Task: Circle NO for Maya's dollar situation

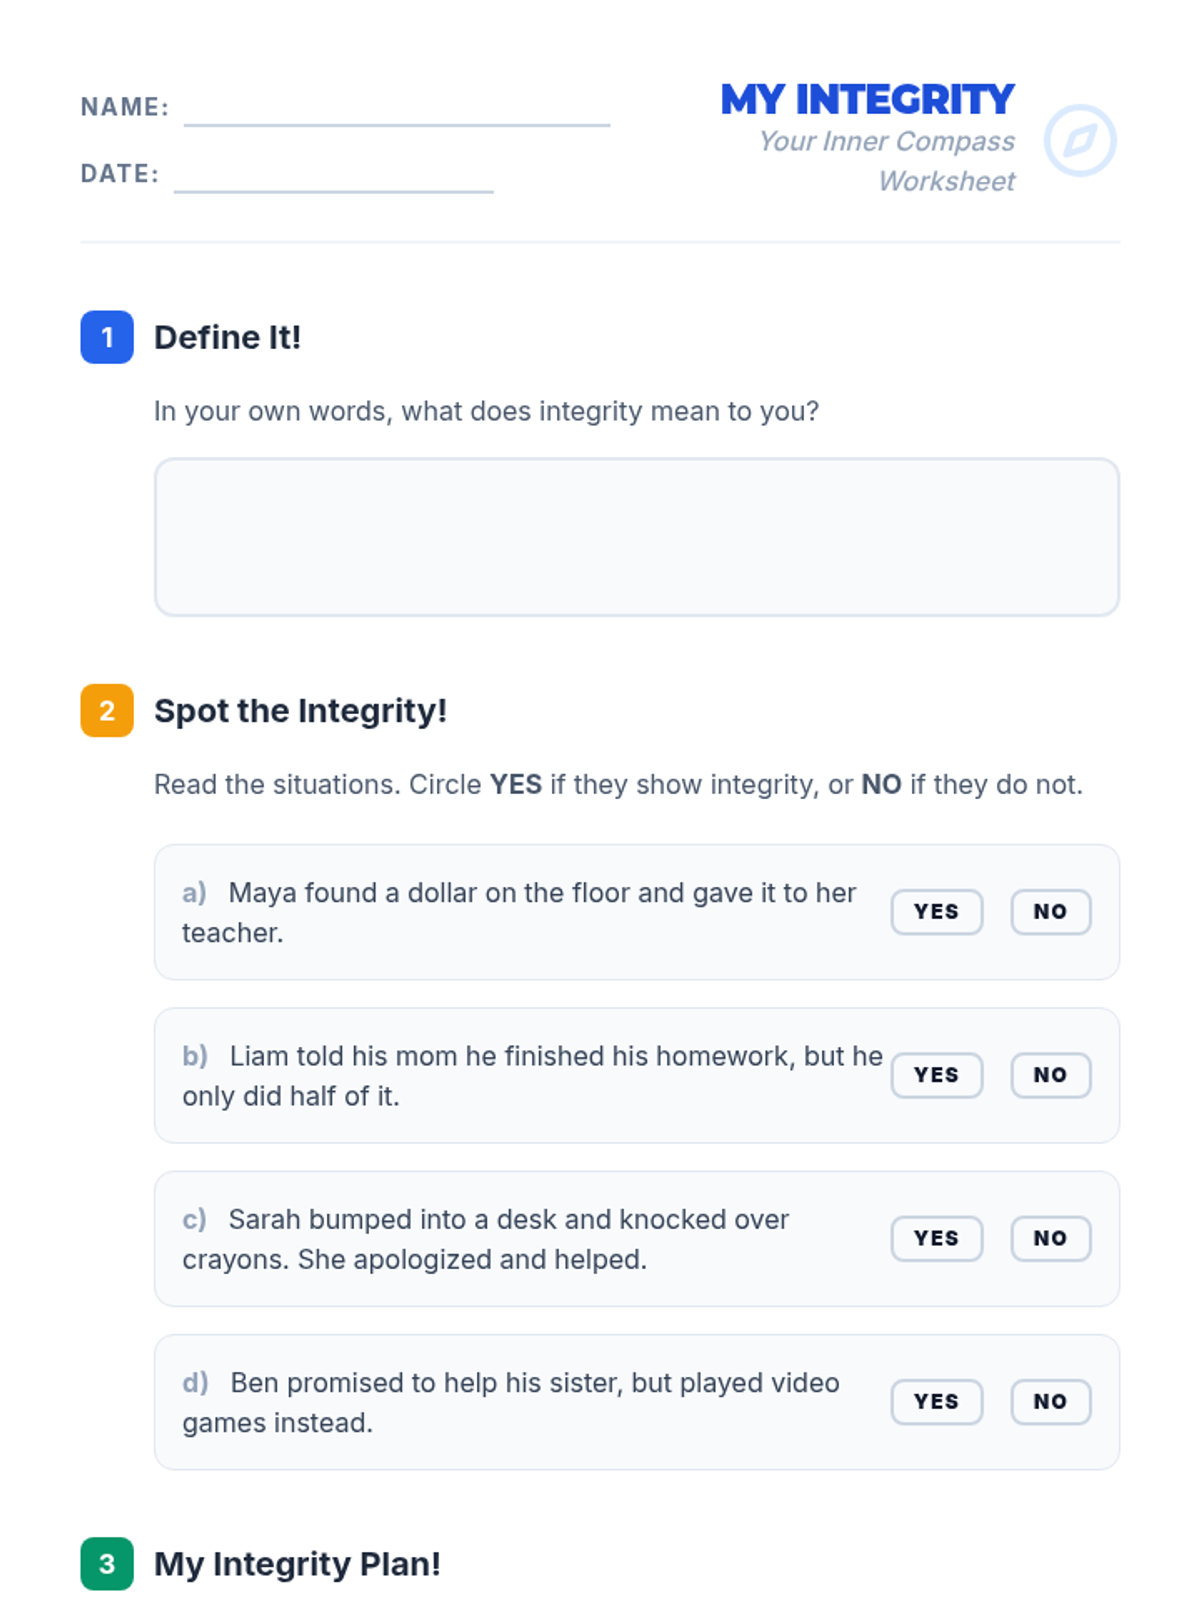Action: click(x=1050, y=912)
